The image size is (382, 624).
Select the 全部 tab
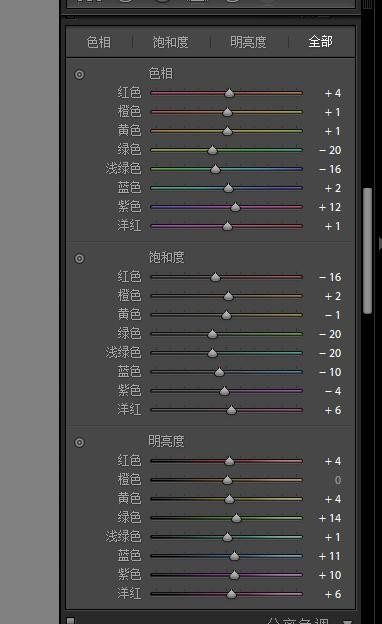(x=320, y=41)
